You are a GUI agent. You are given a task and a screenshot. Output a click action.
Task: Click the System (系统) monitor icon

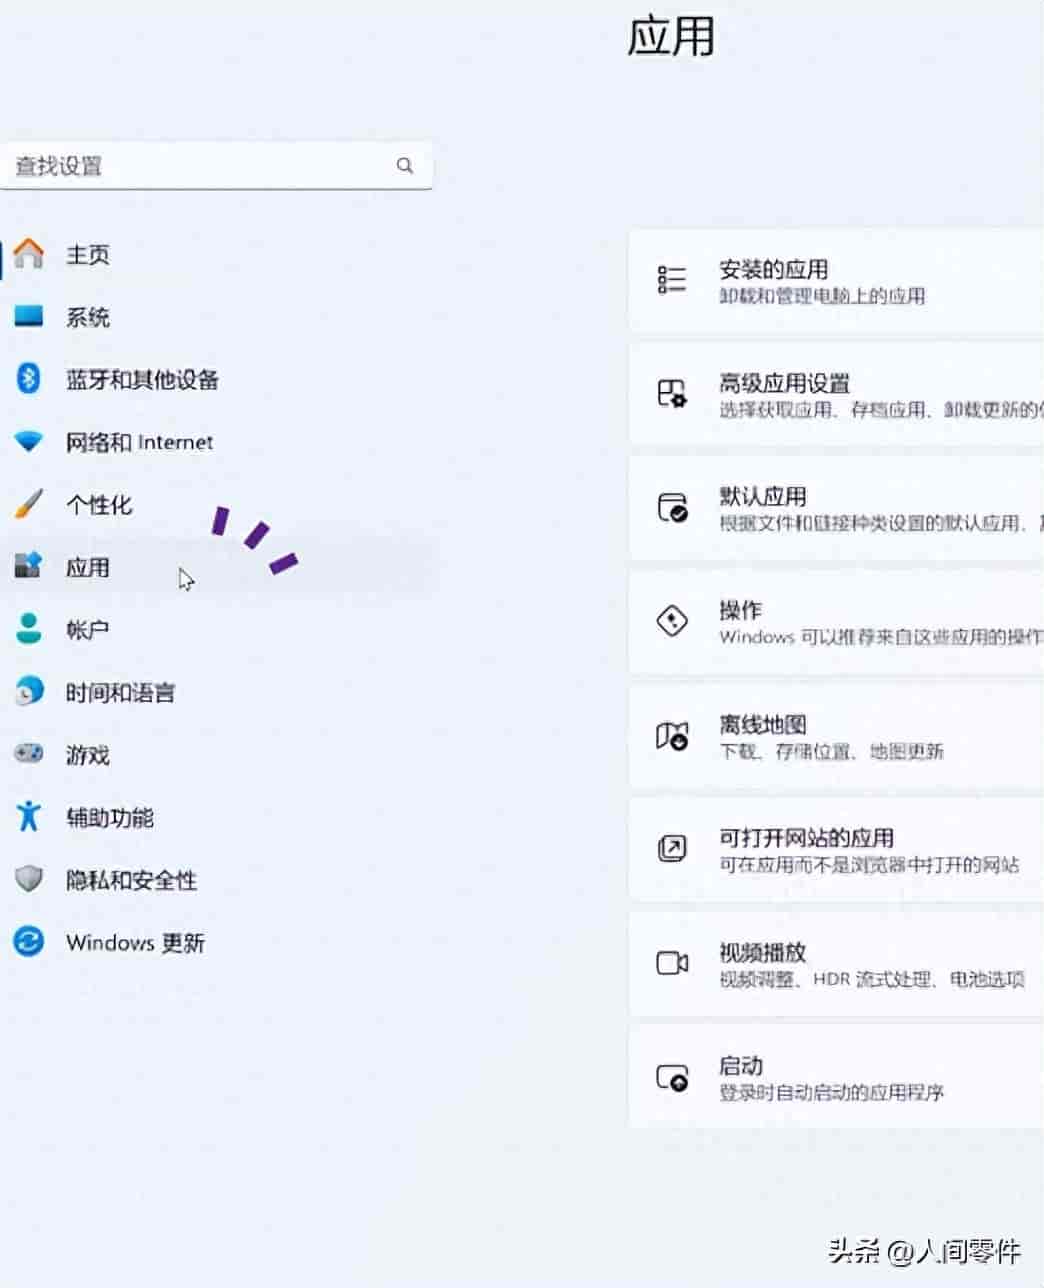tap(29, 317)
